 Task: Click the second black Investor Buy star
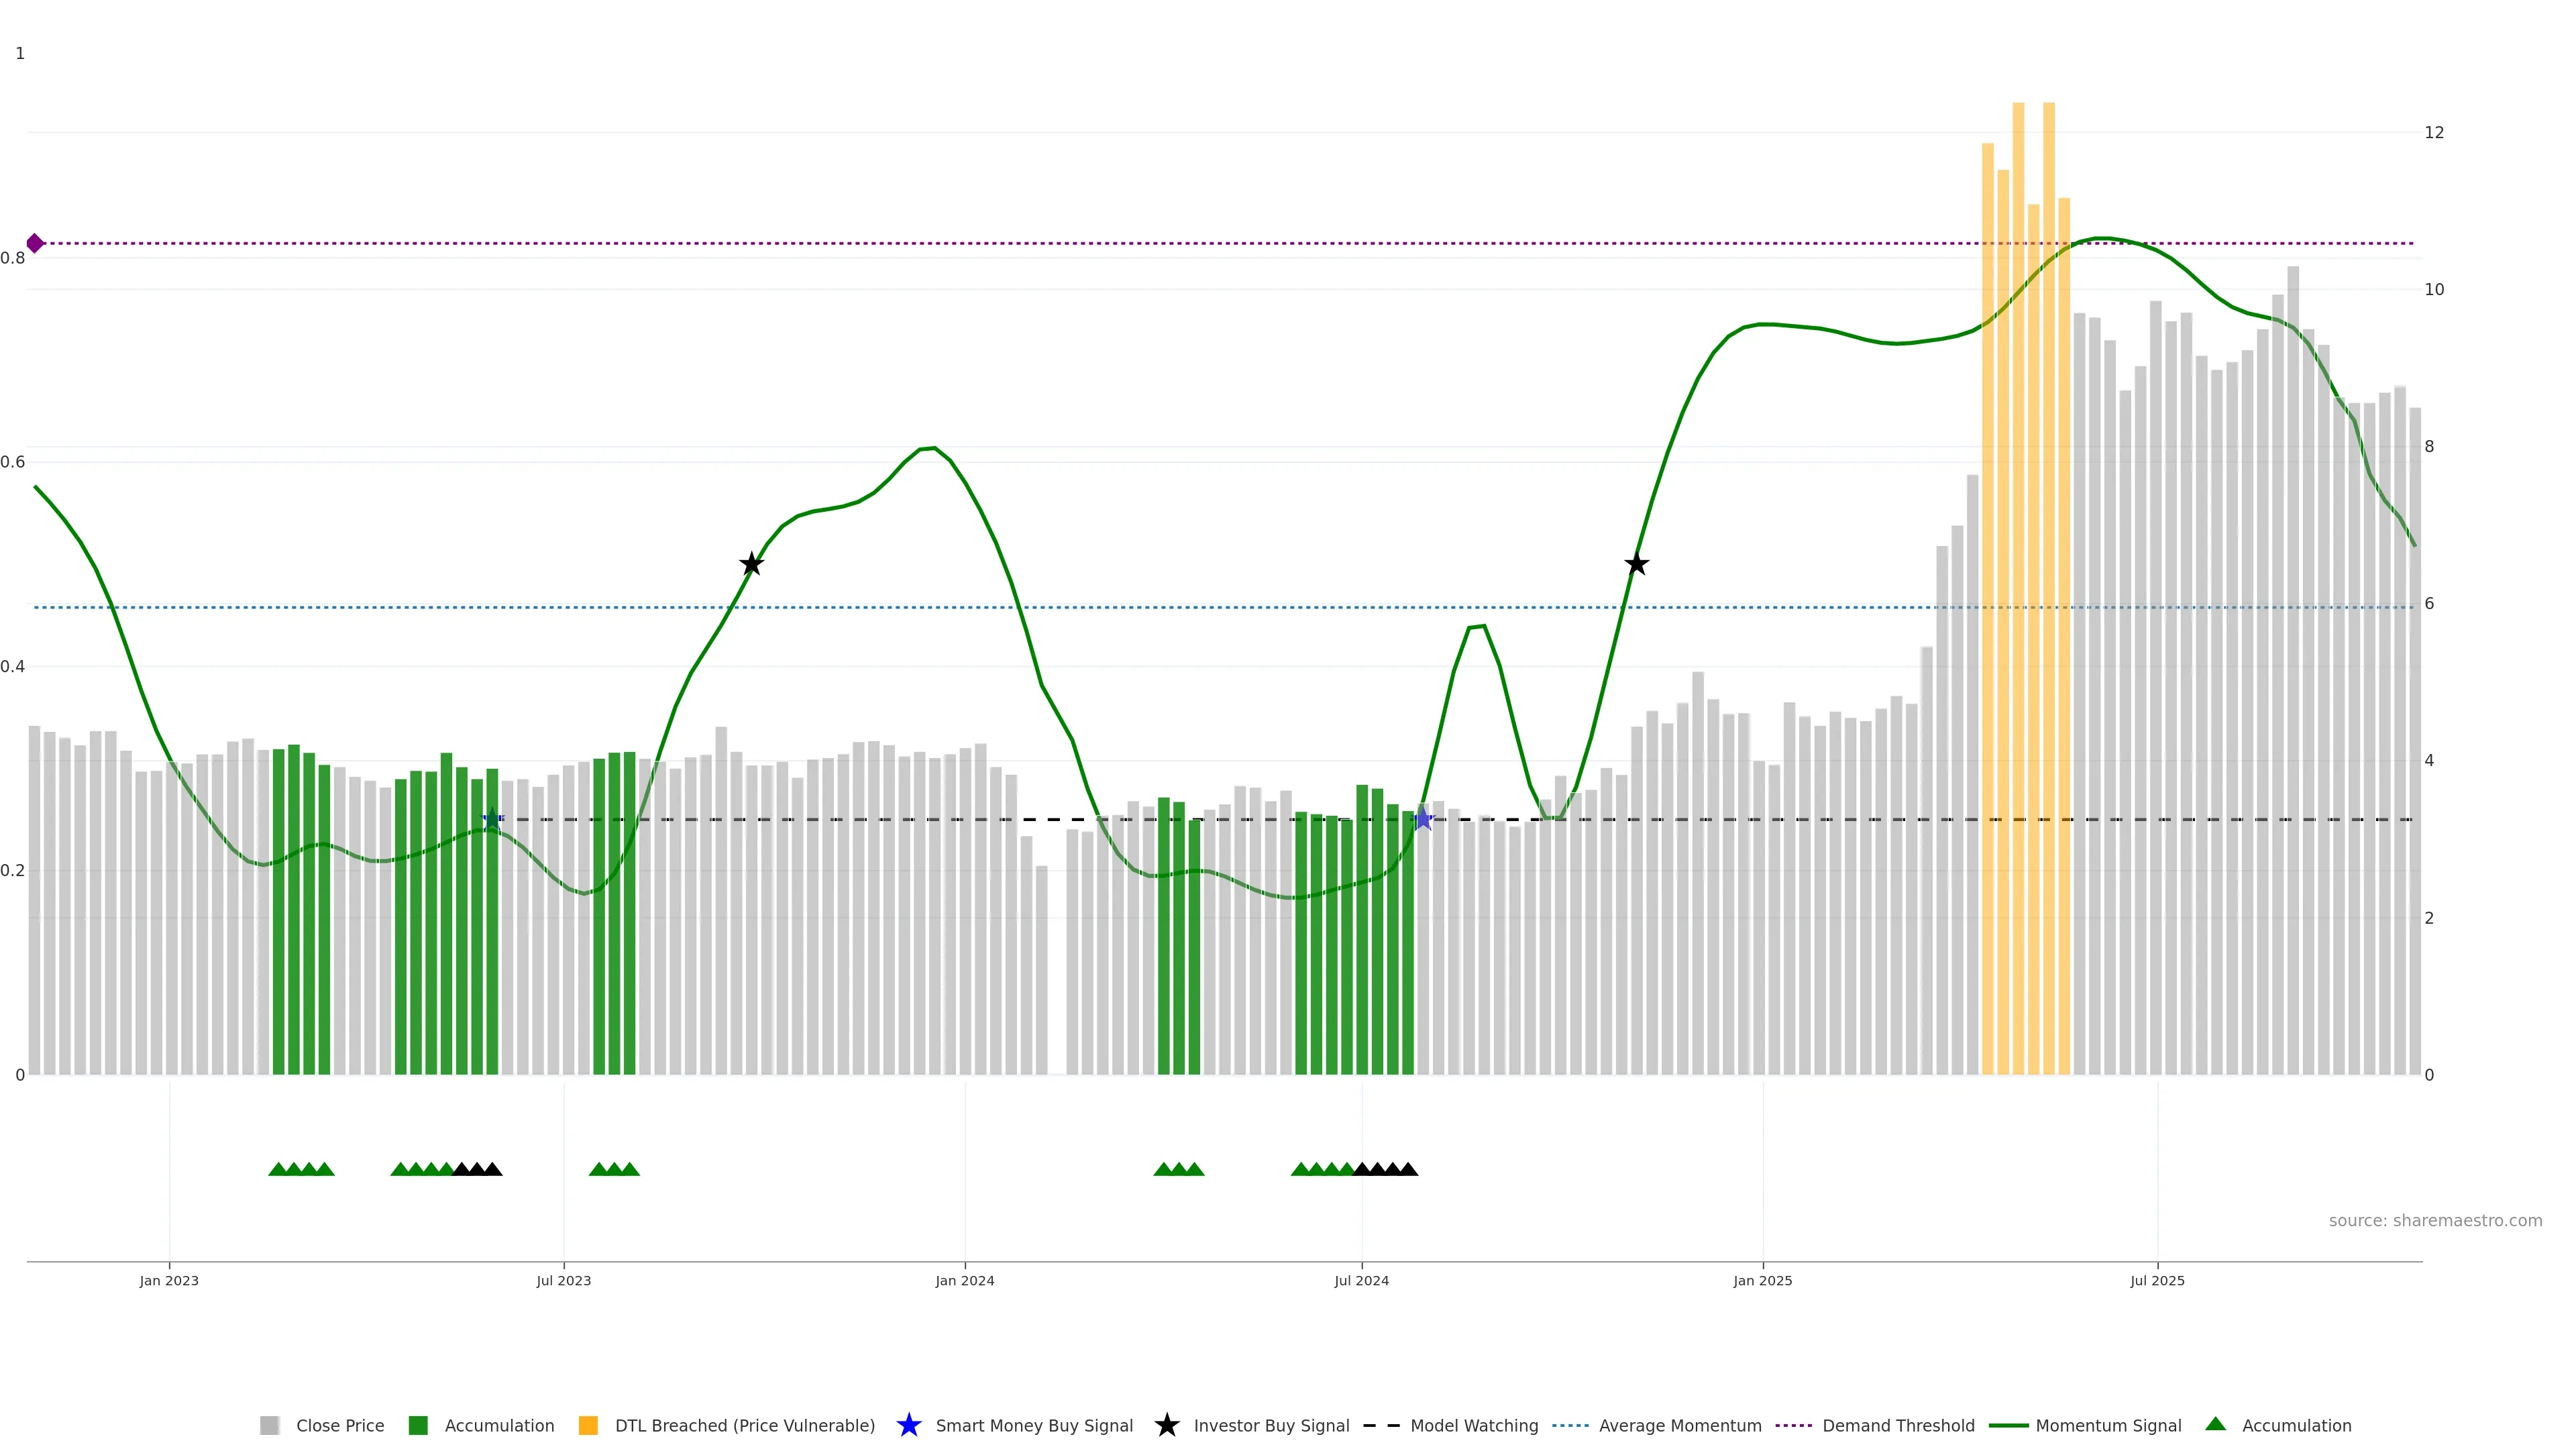coord(1636,564)
